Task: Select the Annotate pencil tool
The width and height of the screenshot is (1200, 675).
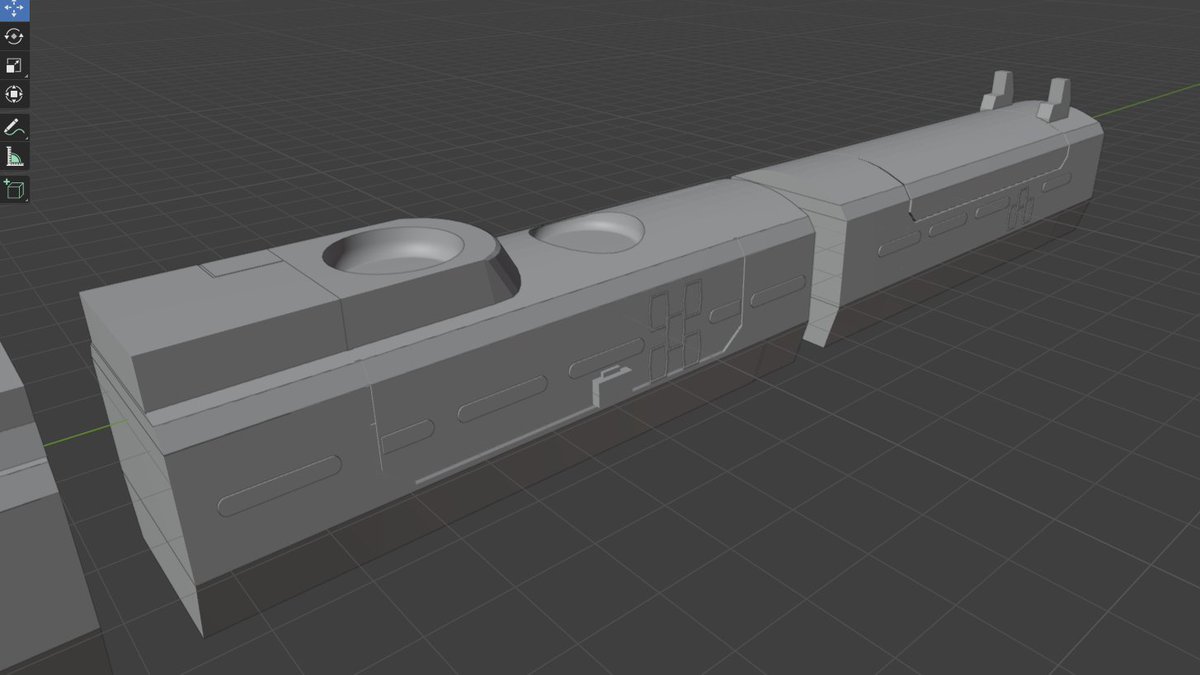Action: pos(14,128)
